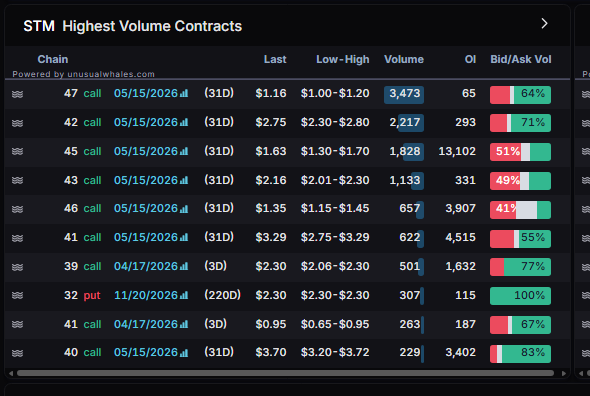Image resolution: width=590 pixels, height=396 pixels.
Task: Click the 64% bid/ask volume bar
Action: click(520, 95)
